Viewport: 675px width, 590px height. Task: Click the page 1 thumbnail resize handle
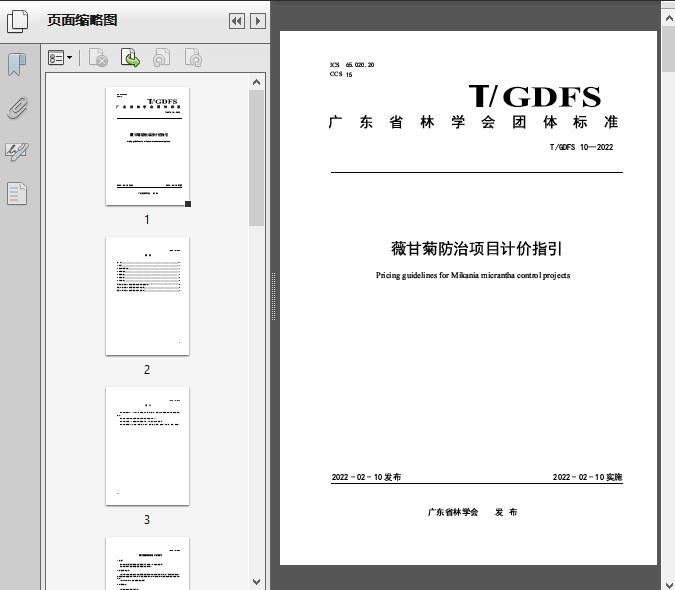[188, 204]
